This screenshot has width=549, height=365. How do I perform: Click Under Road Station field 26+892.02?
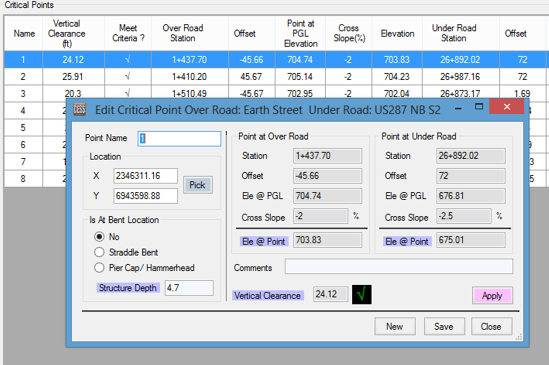pyautogui.click(x=471, y=156)
